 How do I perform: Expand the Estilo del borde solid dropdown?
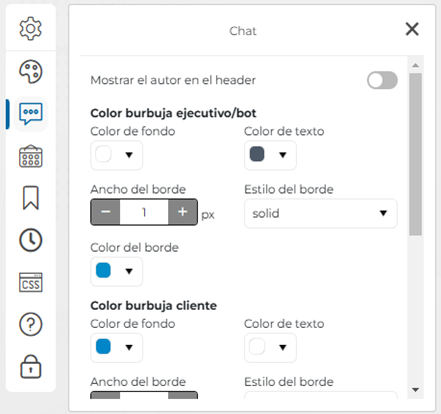click(321, 213)
